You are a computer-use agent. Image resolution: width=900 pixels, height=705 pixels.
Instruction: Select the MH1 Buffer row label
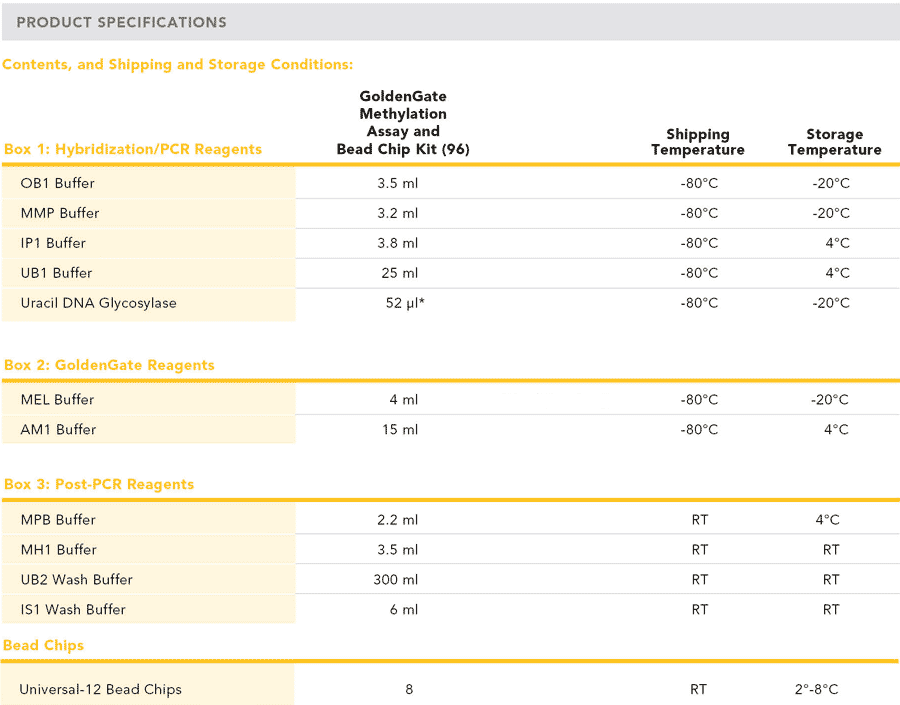point(59,549)
